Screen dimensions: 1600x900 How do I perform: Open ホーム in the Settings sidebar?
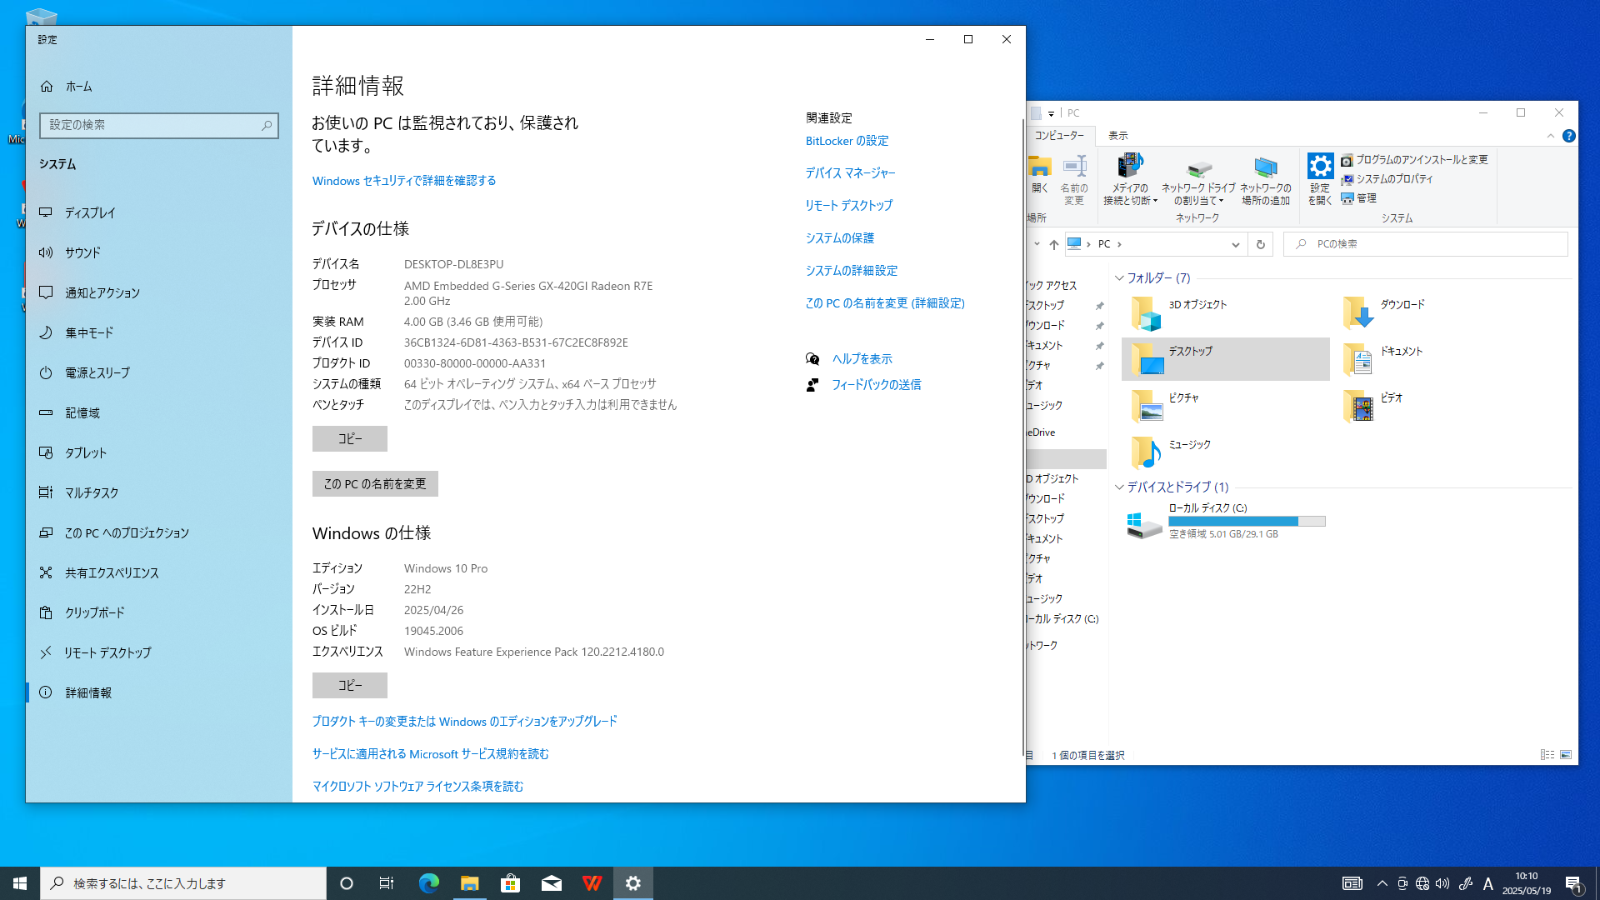pyautogui.click(x=79, y=87)
